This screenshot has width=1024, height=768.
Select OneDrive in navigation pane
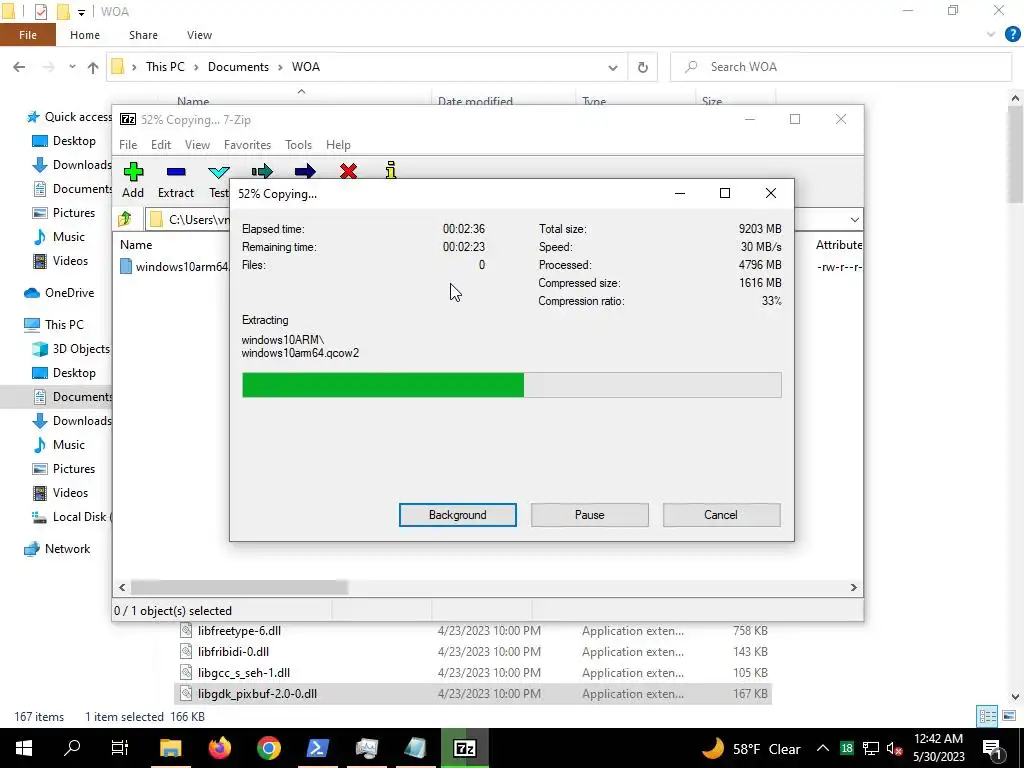(59, 293)
